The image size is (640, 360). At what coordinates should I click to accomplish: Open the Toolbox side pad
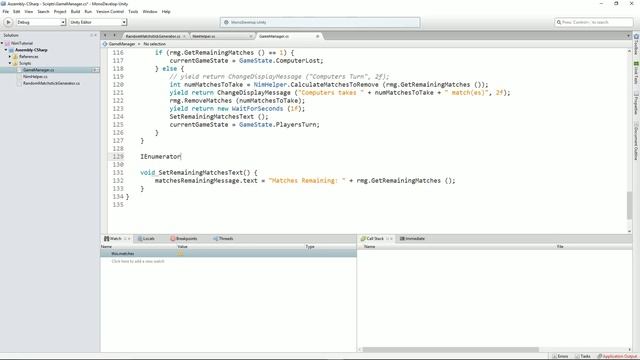[636, 44]
